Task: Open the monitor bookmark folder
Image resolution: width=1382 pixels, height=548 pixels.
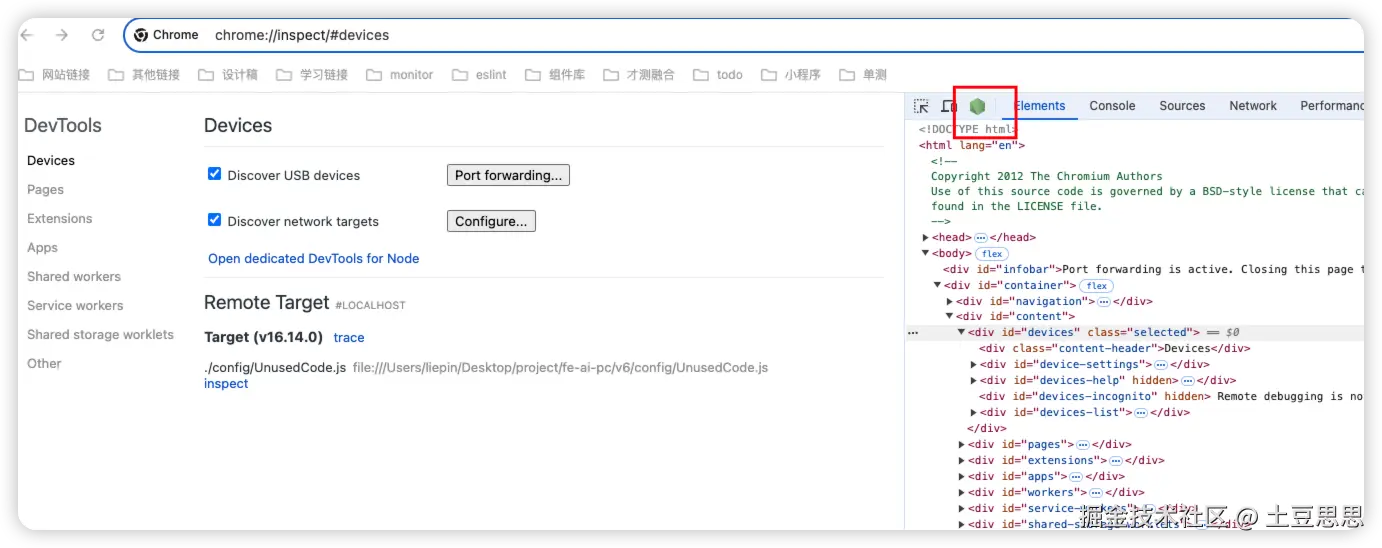Action: pos(400,75)
